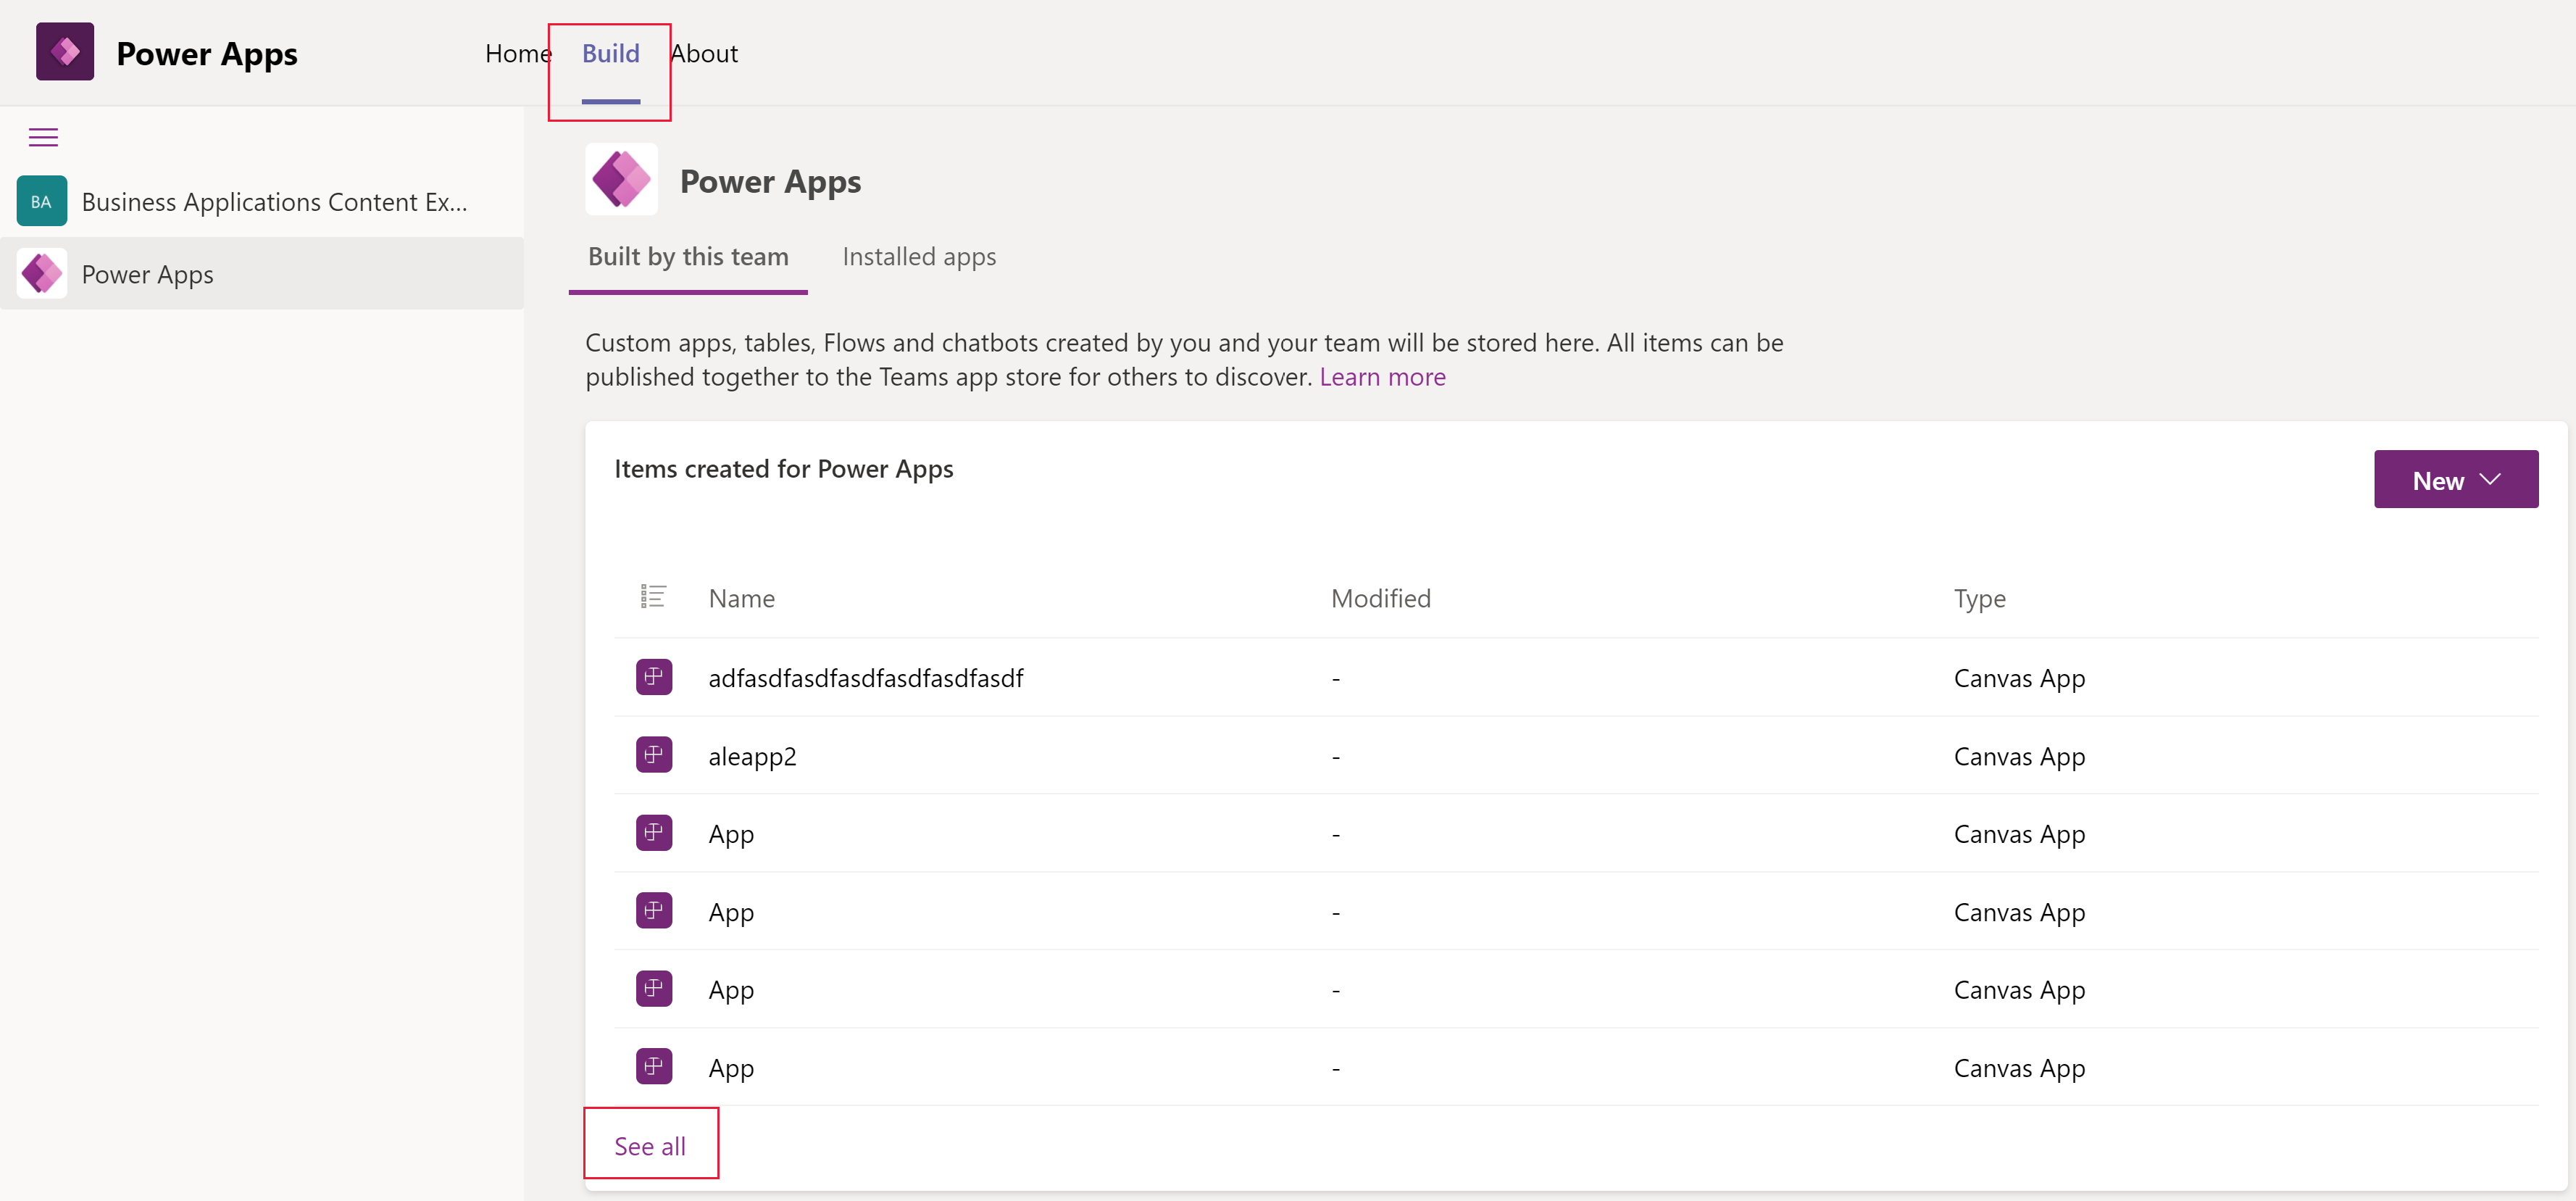
Task: Click the Name column header to sort
Action: [x=743, y=597]
